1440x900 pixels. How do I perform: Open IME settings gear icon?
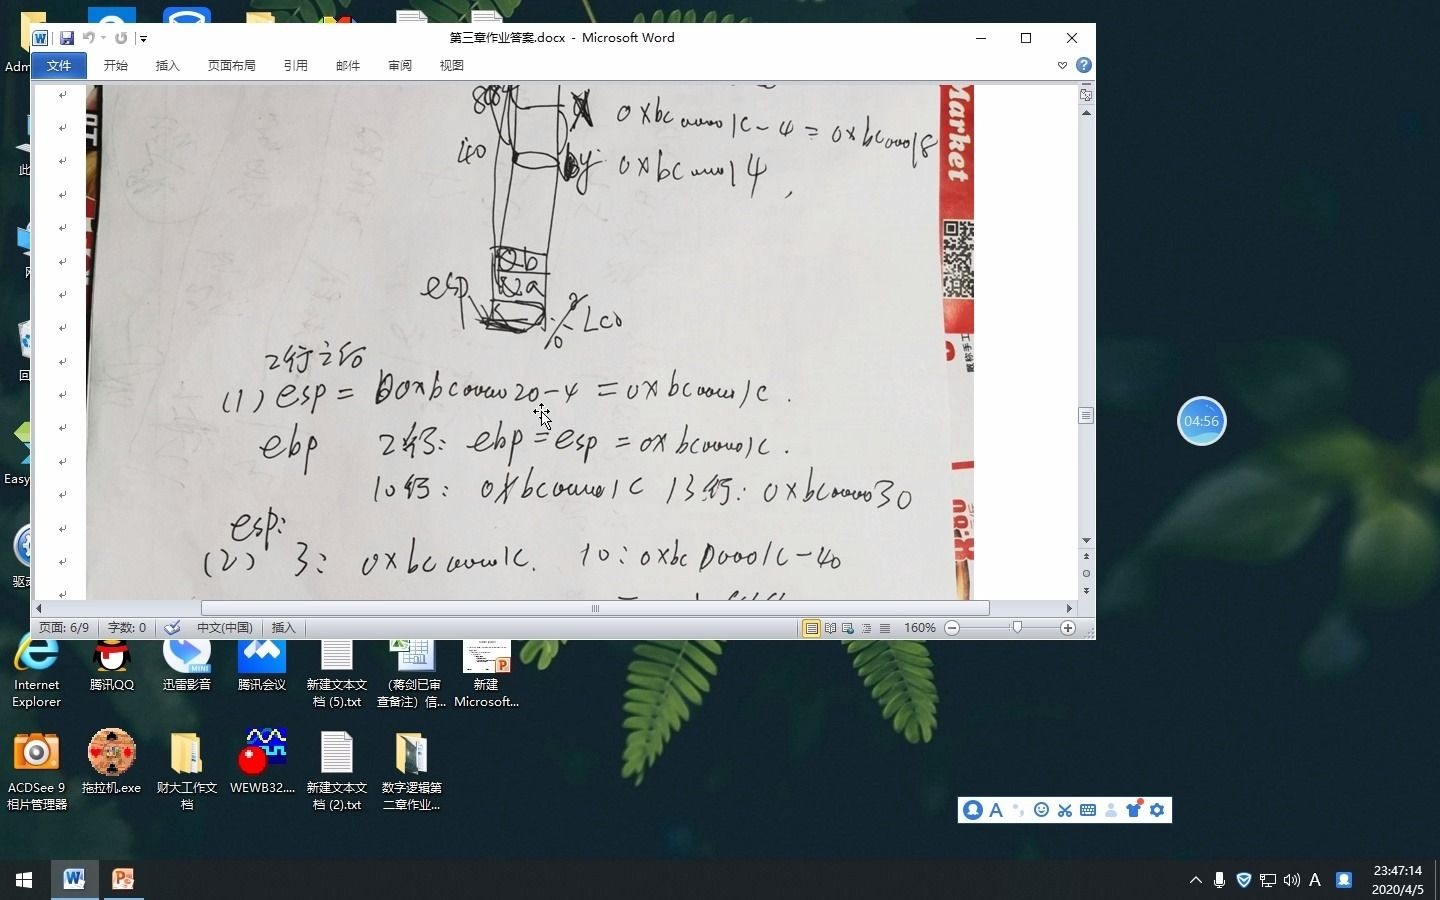(1157, 810)
